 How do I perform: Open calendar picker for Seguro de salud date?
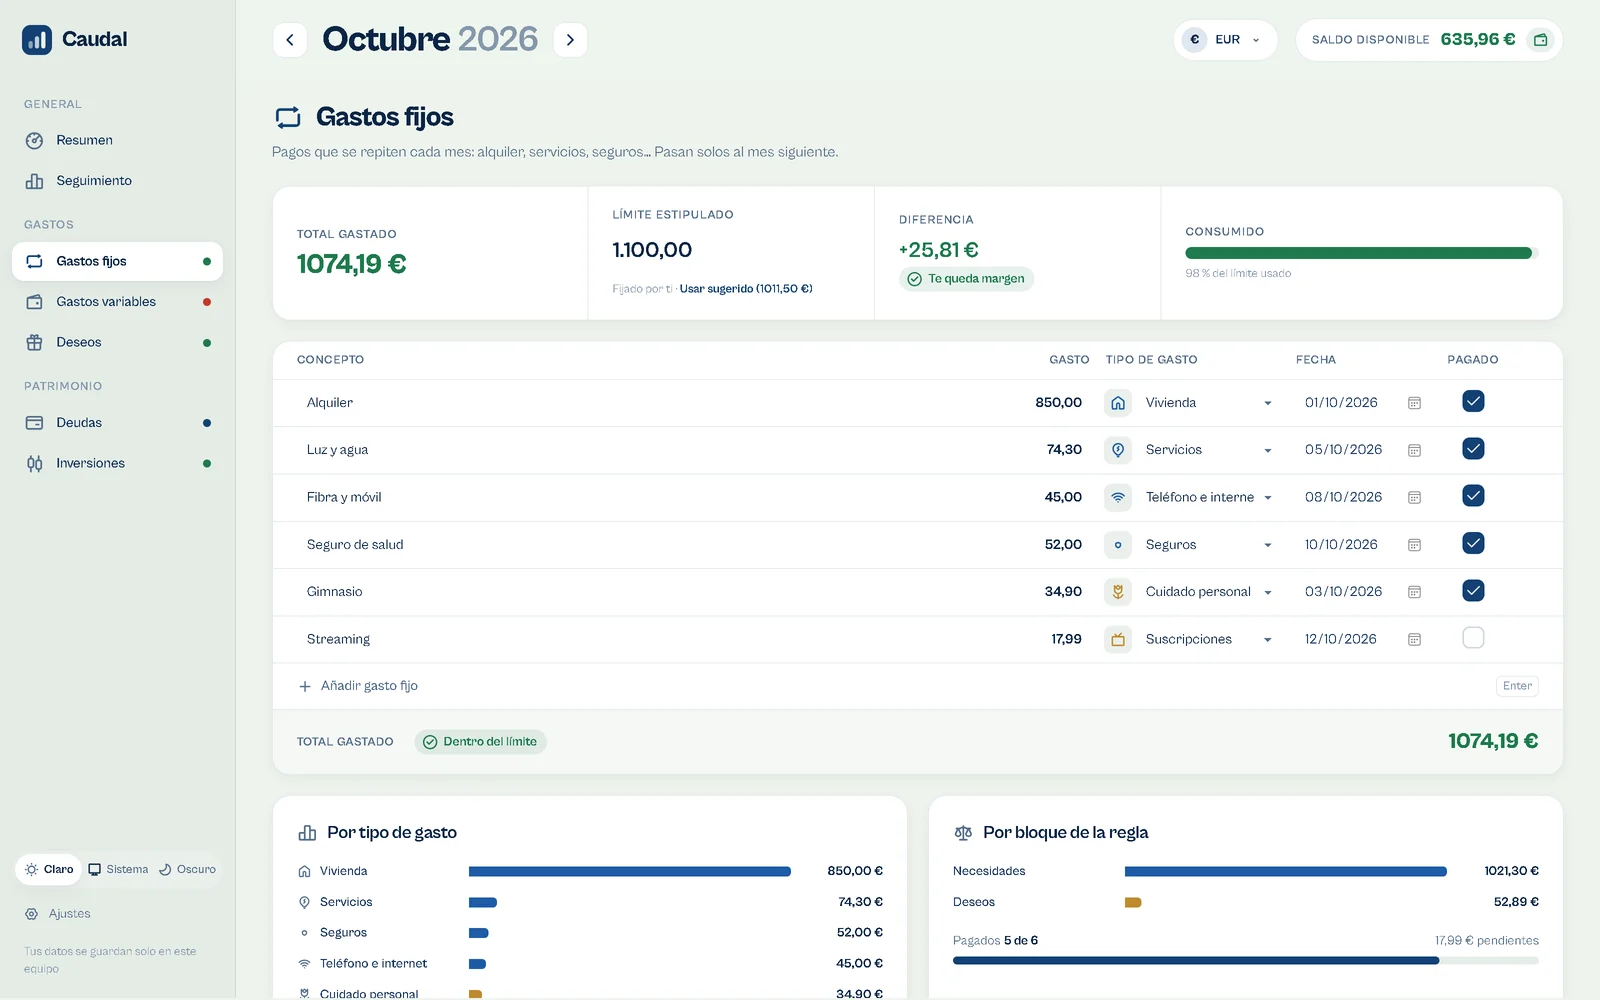(1414, 545)
